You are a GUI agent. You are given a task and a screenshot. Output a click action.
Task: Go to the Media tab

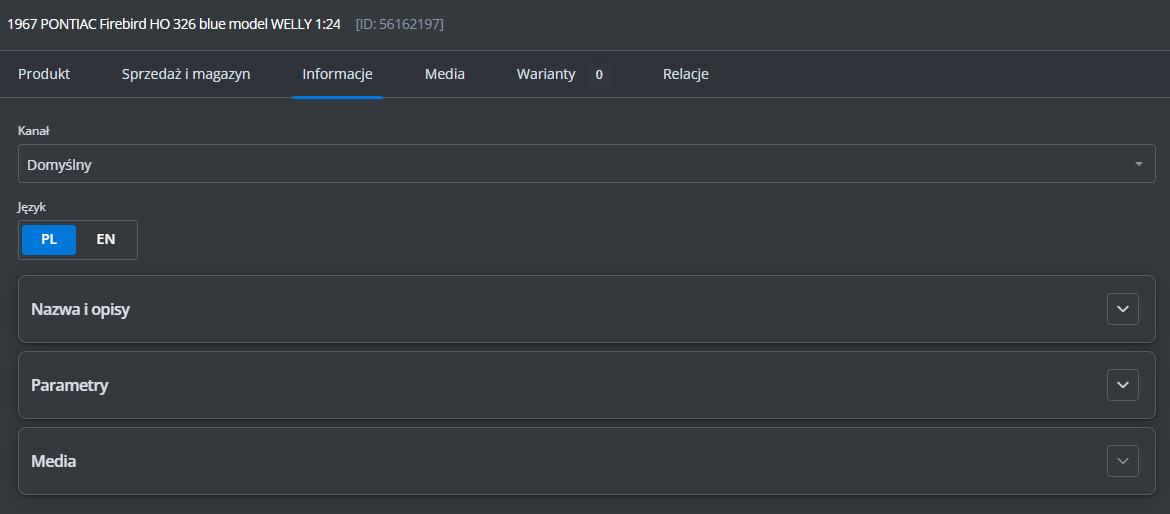(445, 74)
